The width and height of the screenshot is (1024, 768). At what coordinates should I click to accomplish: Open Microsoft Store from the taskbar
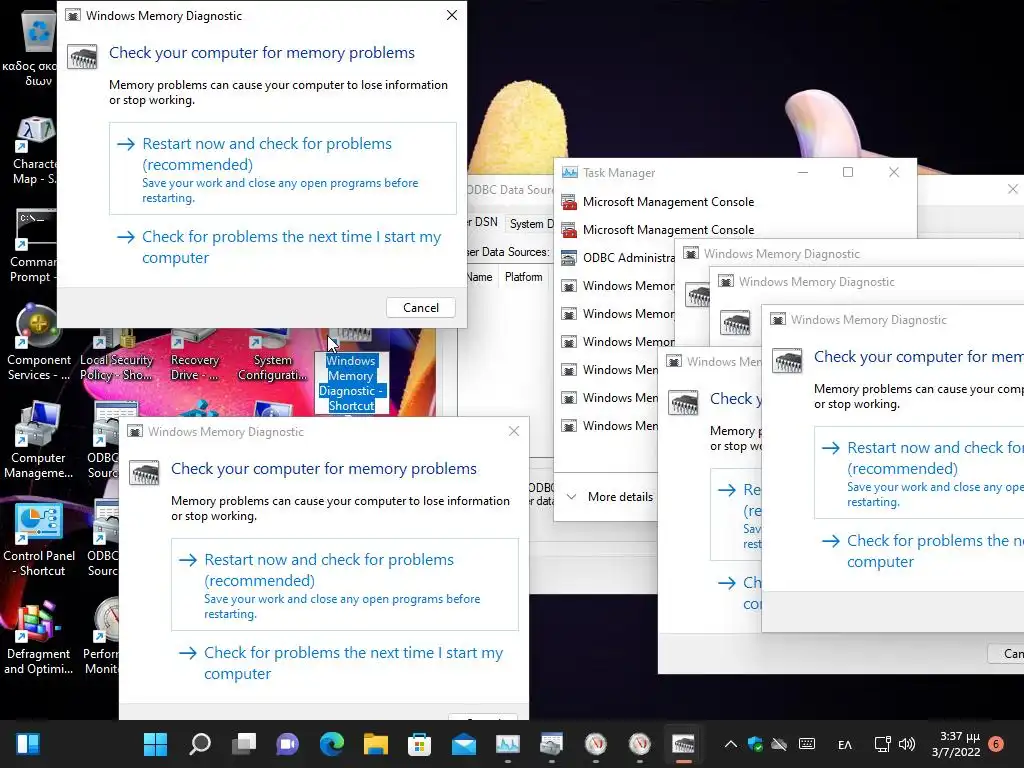click(419, 744)
